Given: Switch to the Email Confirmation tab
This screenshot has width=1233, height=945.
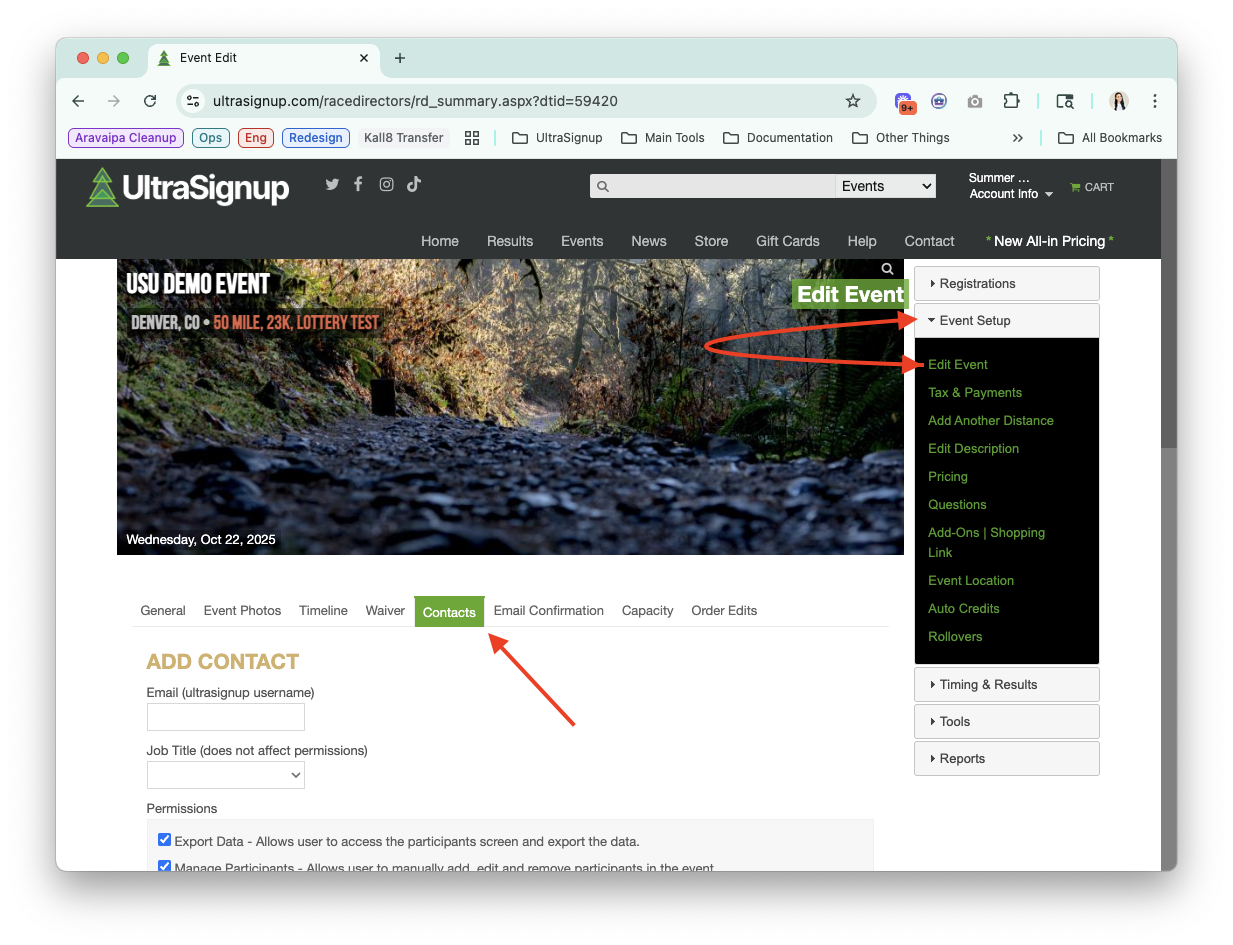Looking at the screenshot, I should coord(549,611).
